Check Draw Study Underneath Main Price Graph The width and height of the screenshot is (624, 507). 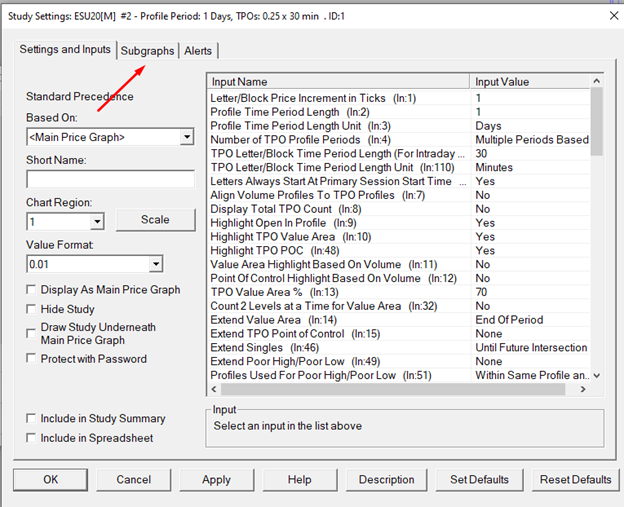pyautogui.click(x=33, y=328)
